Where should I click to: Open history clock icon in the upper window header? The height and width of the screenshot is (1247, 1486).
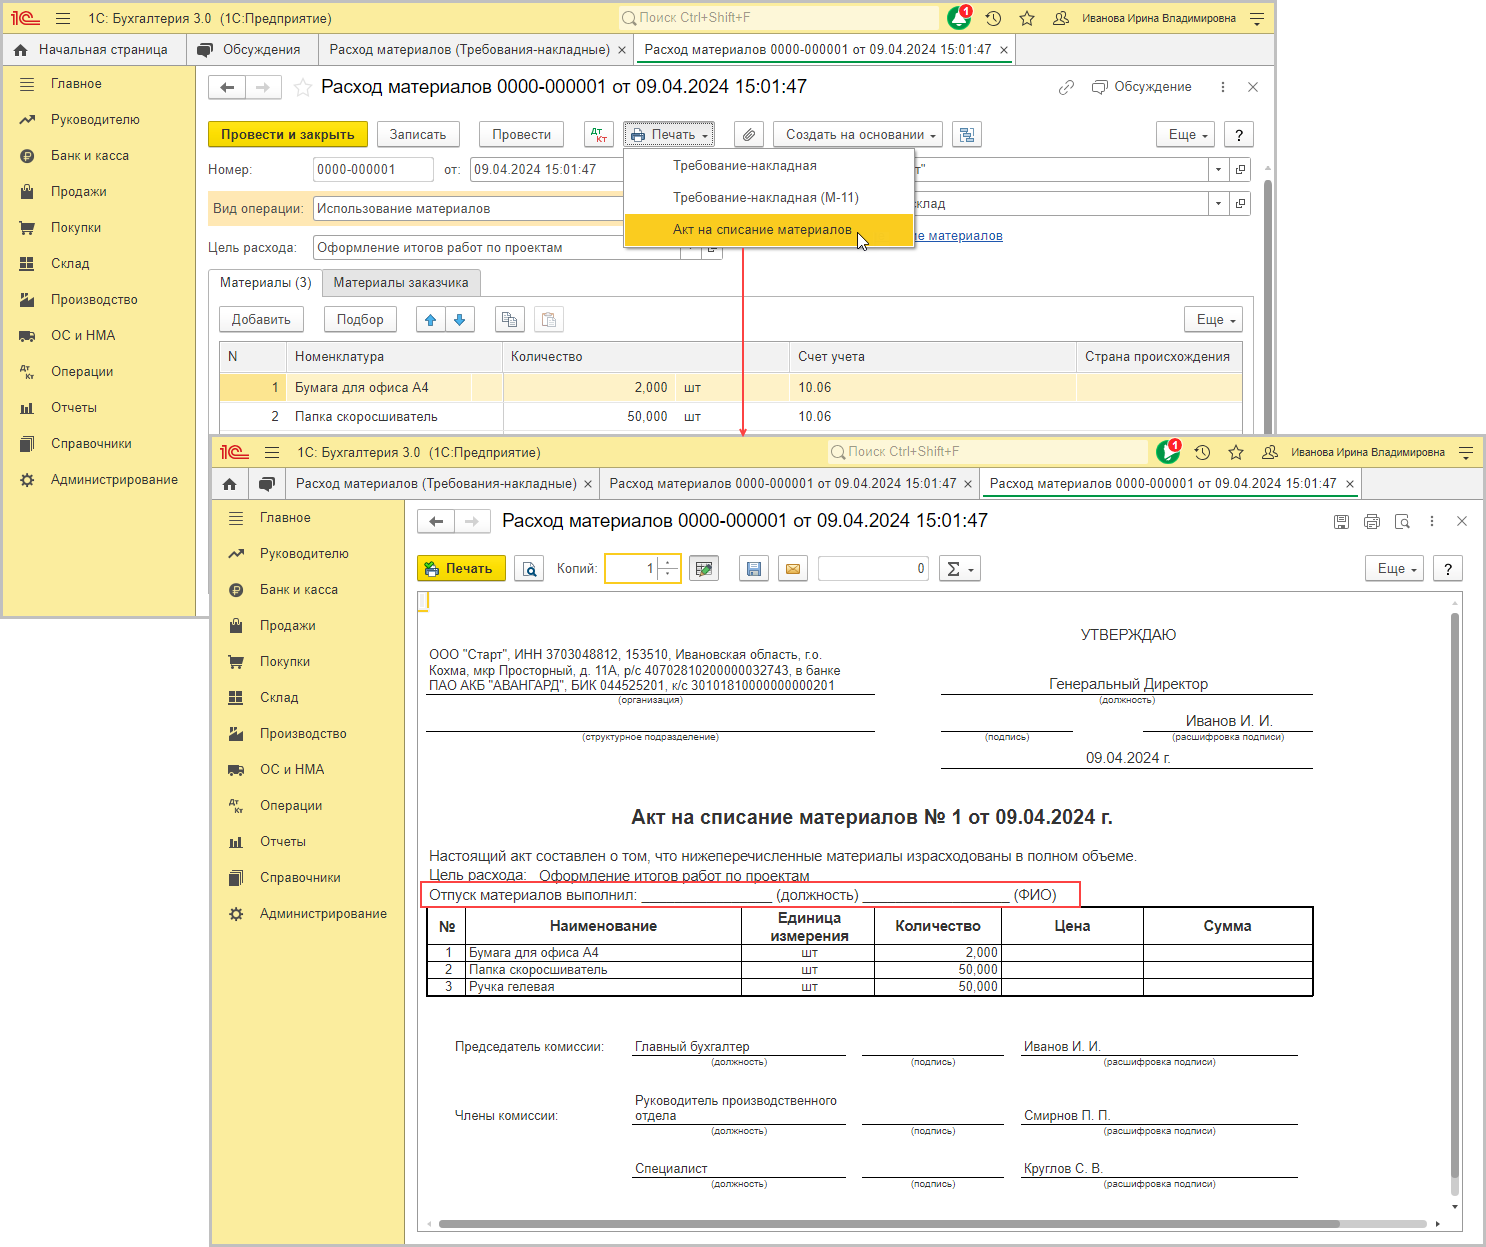pos(993,18)
